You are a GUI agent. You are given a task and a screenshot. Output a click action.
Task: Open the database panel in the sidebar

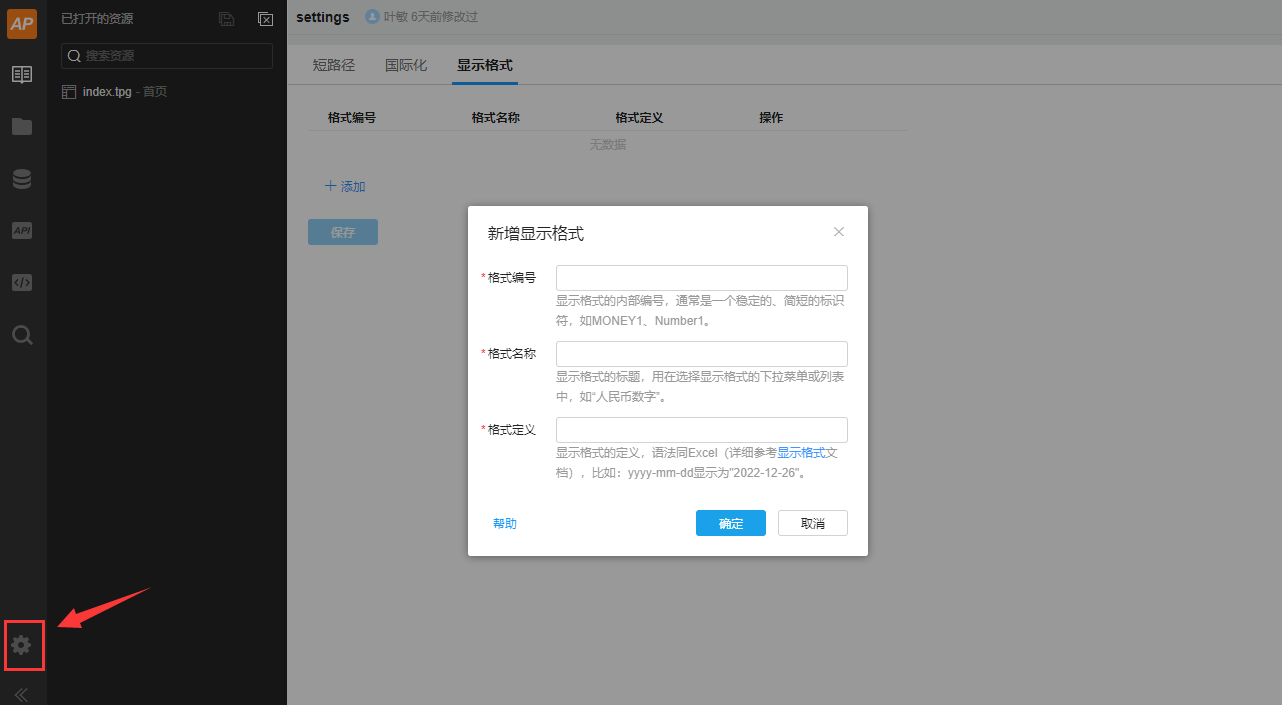(x=22, y=178)
